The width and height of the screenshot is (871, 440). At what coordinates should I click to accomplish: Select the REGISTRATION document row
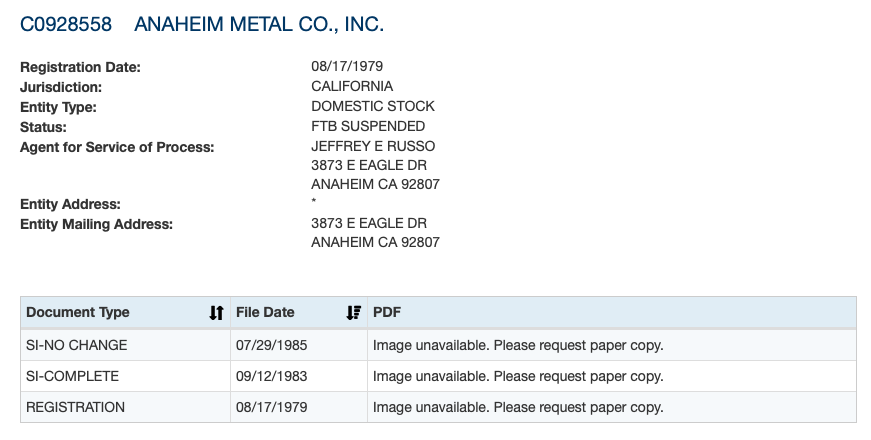pyautogui.click(x=76, y=407)
